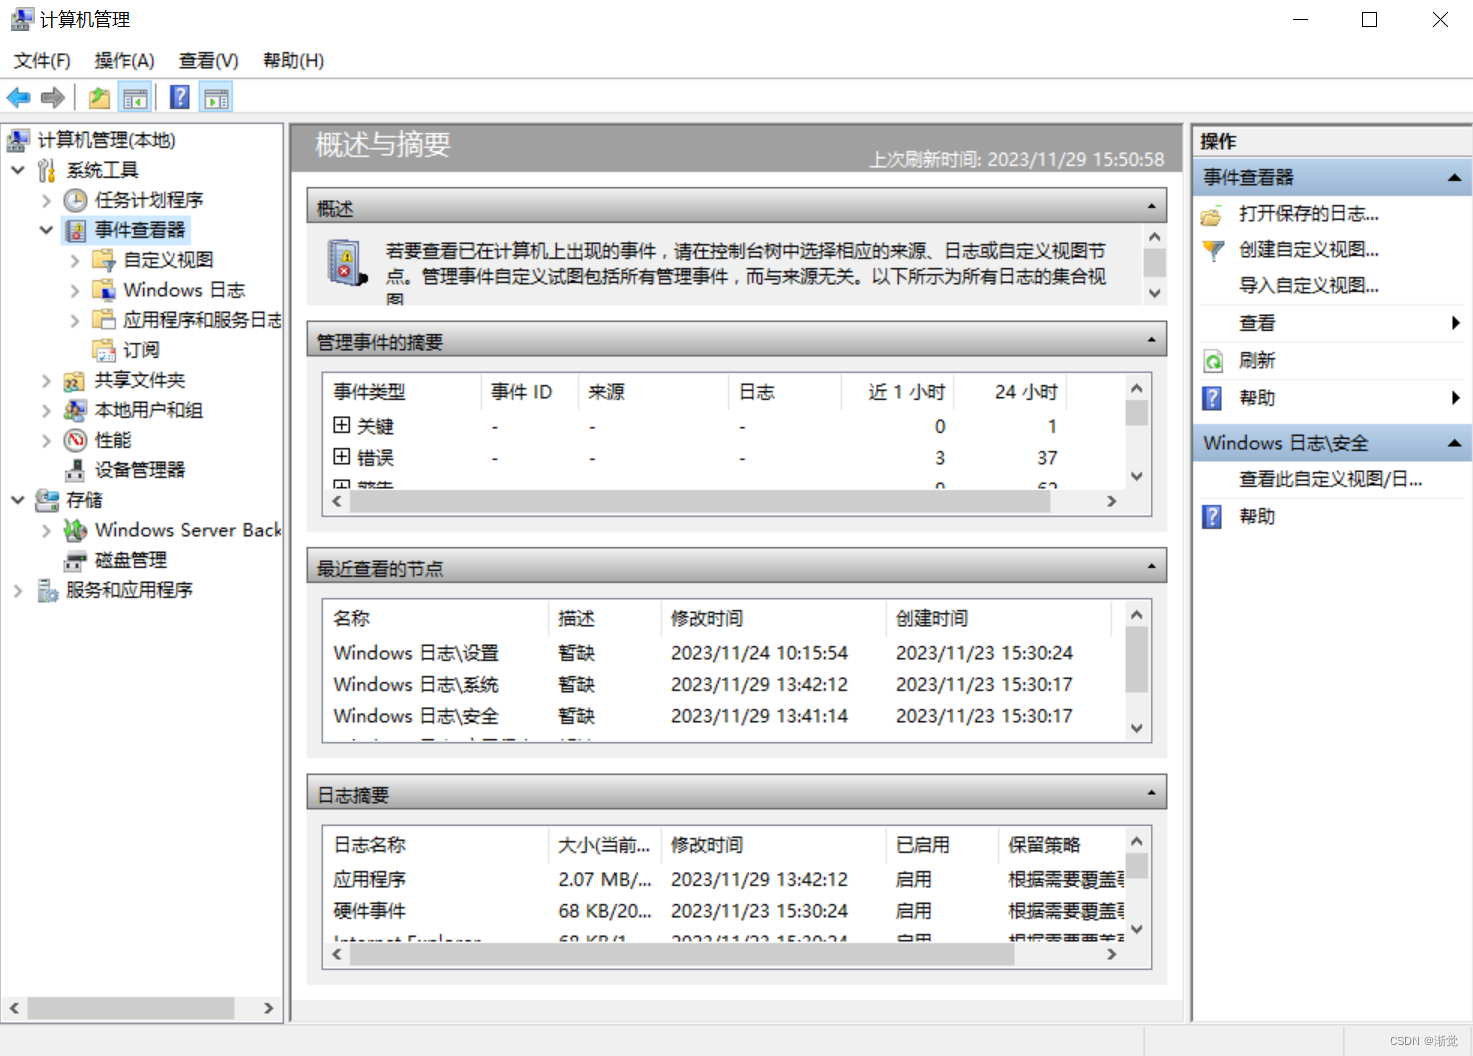
Task: Expand the 自定义视图 node chevron
Action: 75,260
